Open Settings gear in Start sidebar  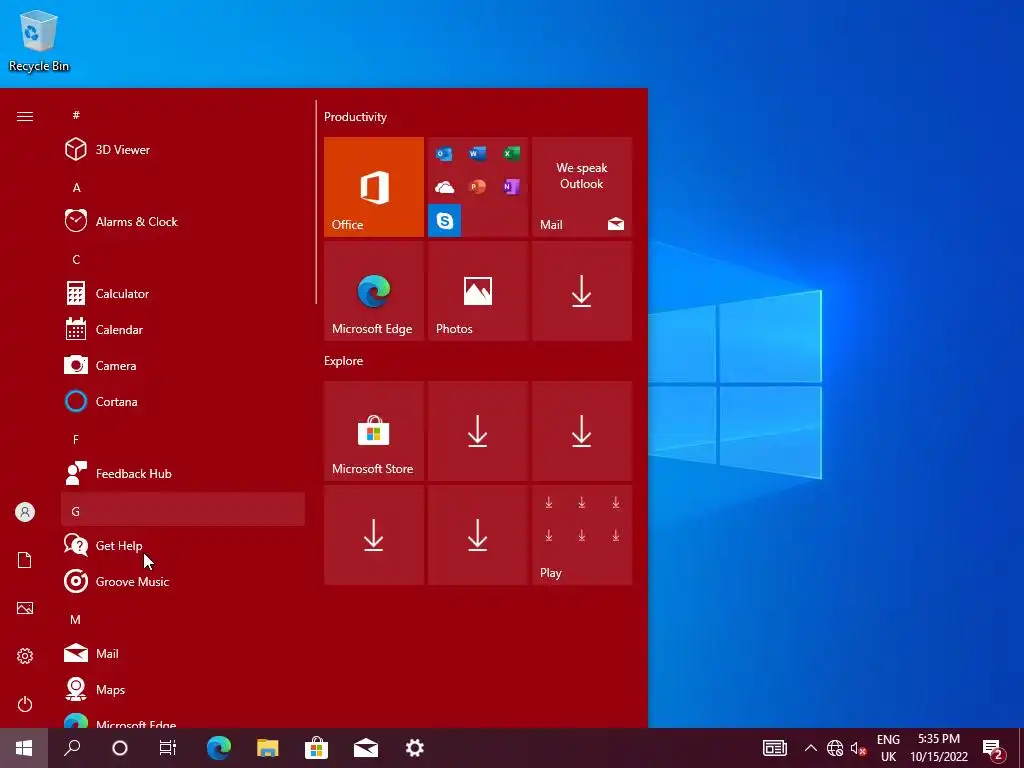click(25, 656)
